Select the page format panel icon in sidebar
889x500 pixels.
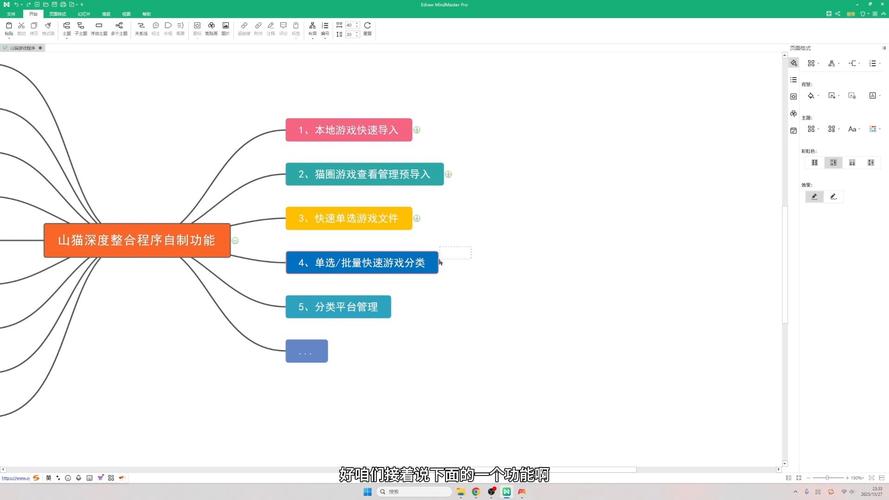(x=793, y=63)
